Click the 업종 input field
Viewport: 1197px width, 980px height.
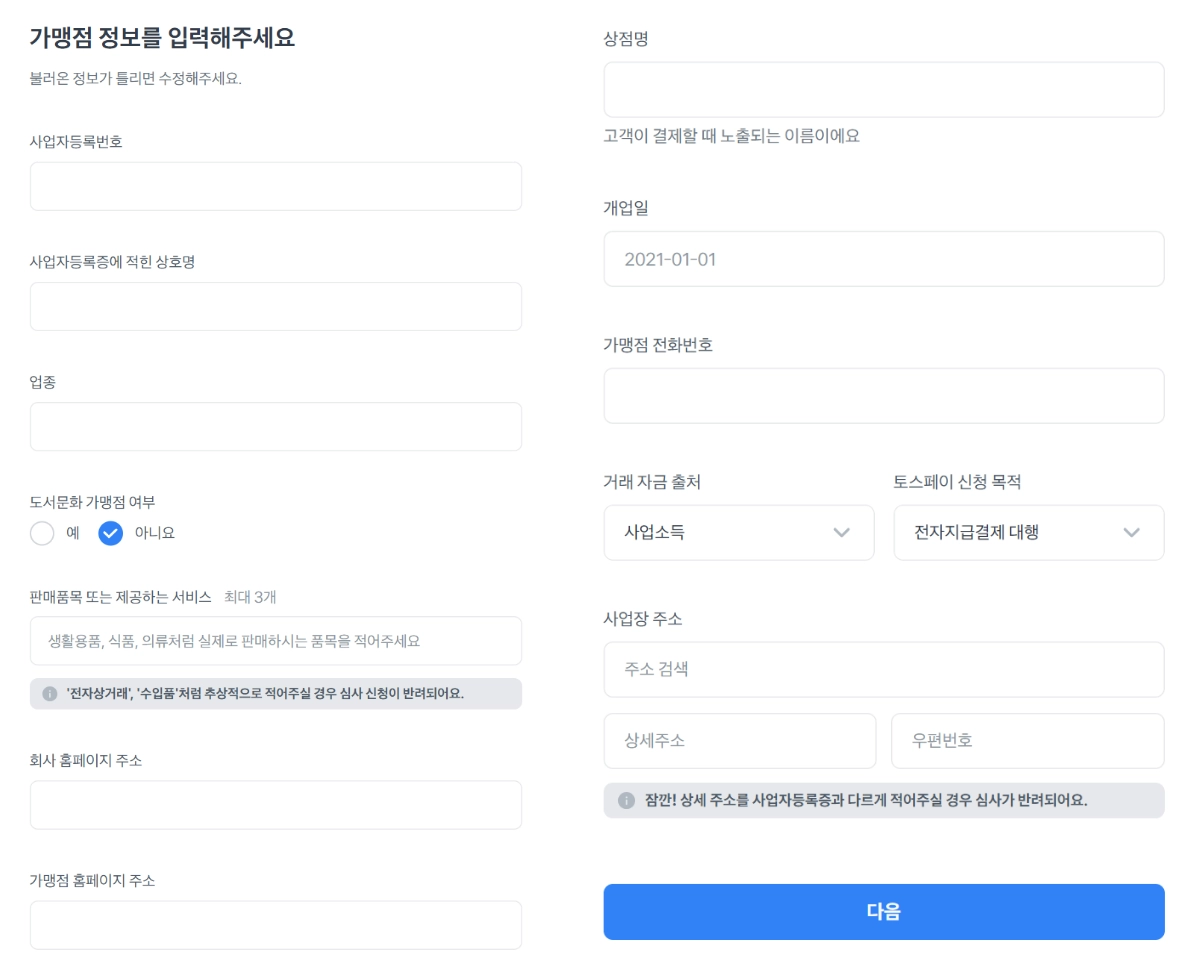[275, 427]
